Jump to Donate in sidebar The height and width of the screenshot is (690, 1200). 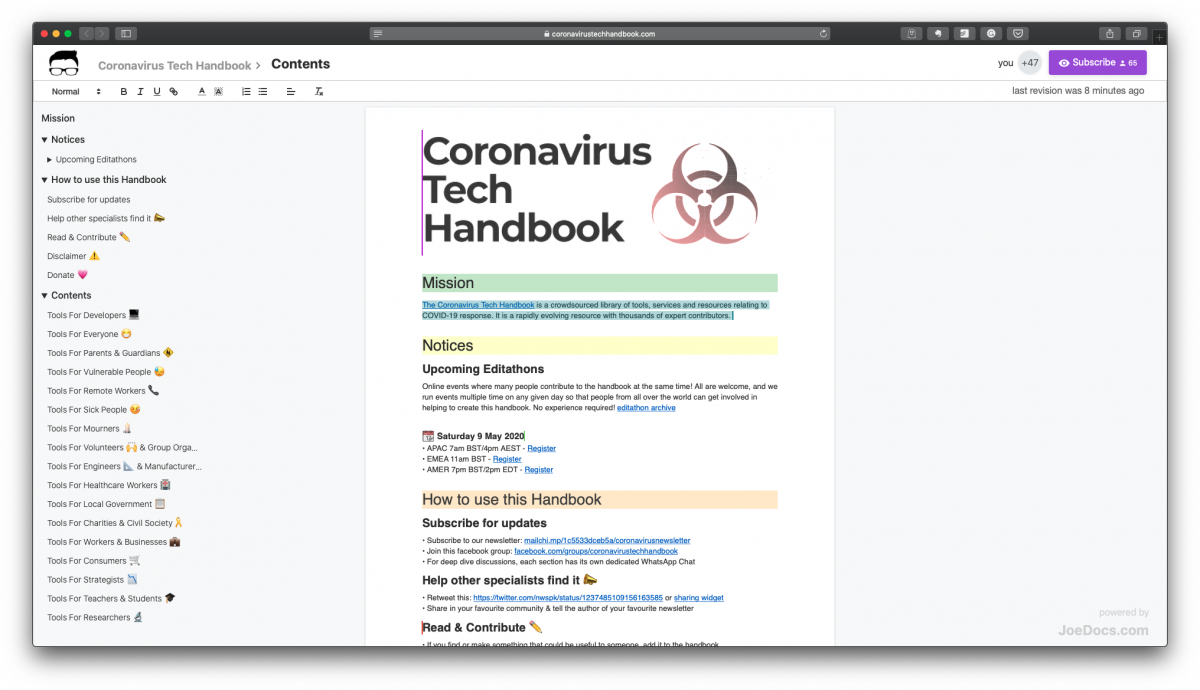pyautogui.click(x=68, y=276)
